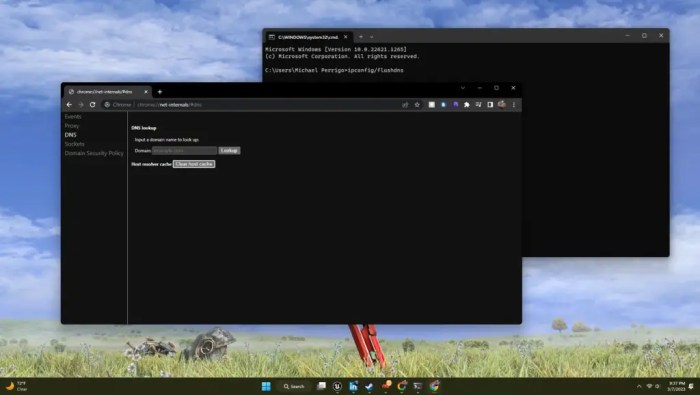Viewport: 700px width, 395px height.
Task: Click the blue extension icon in toolbar
Action: click(443, 104)
